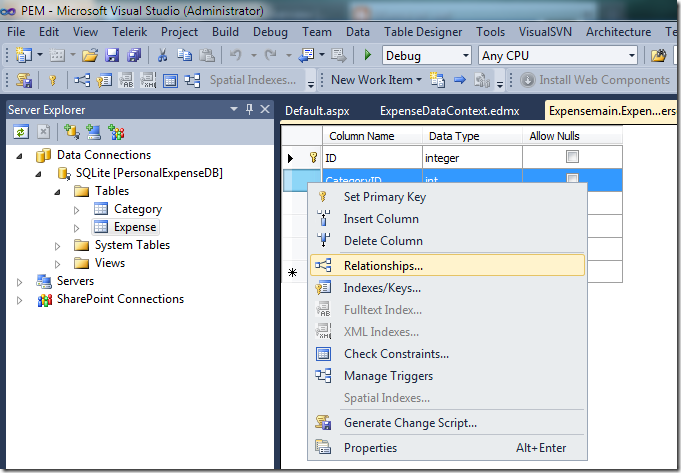Click the Cut scissors icon
The image size is (681, 473).
pos(162,56)
